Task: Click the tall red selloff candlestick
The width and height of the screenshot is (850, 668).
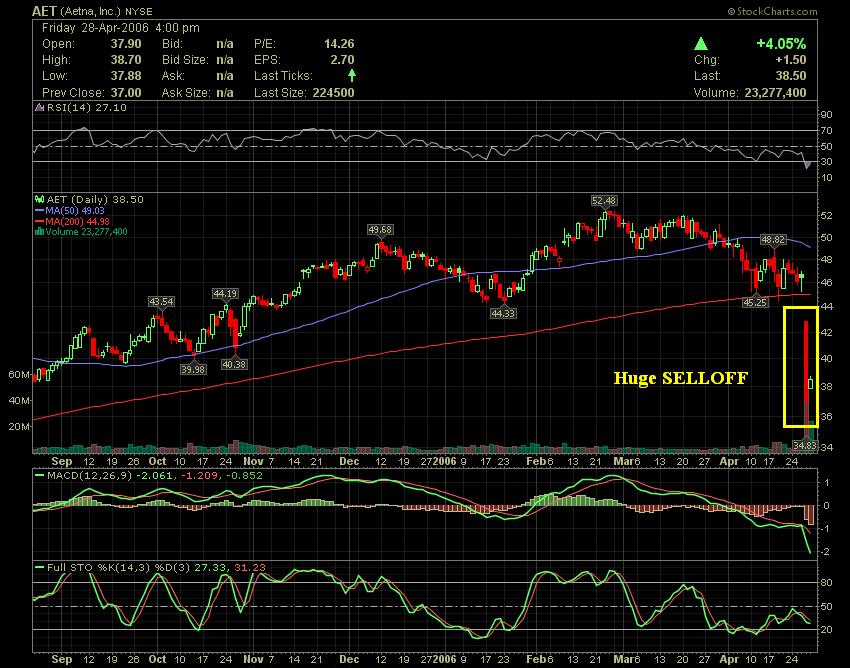Action: tap(806, 363)
